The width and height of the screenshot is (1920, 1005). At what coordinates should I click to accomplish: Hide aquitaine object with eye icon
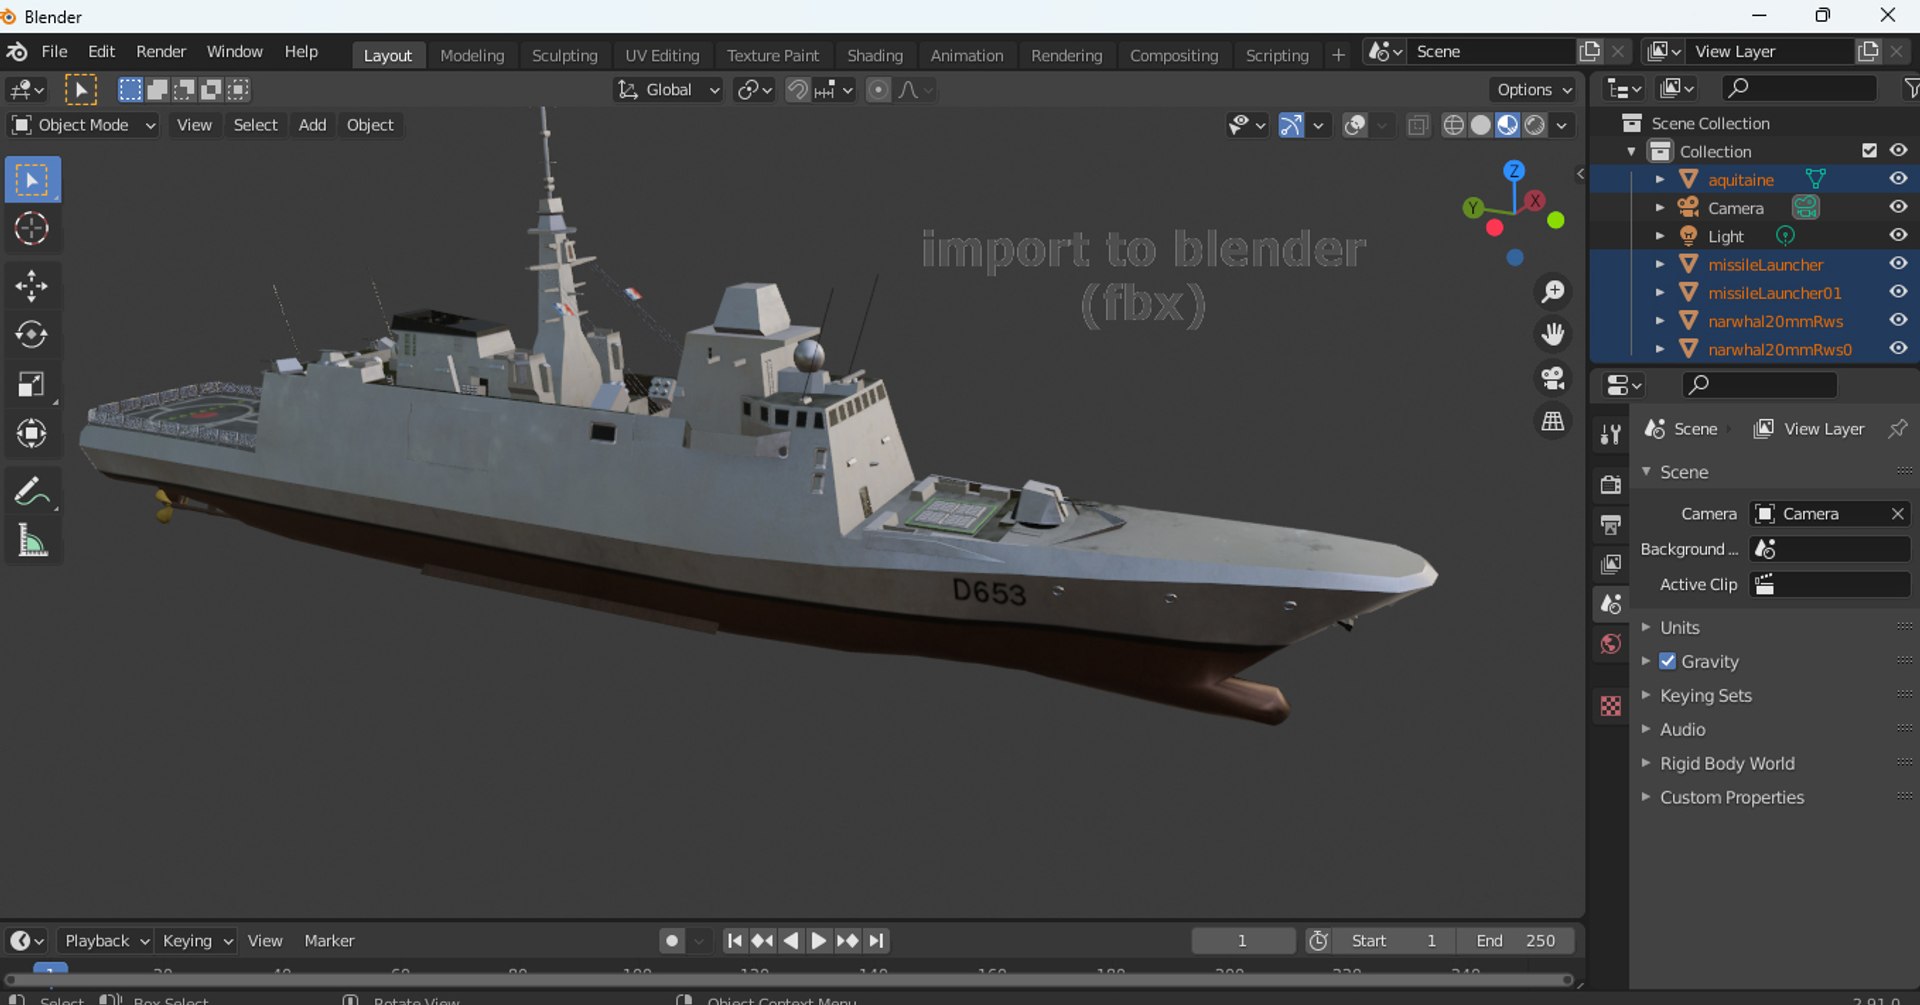pyautogui.click(x=1898, y=179)
